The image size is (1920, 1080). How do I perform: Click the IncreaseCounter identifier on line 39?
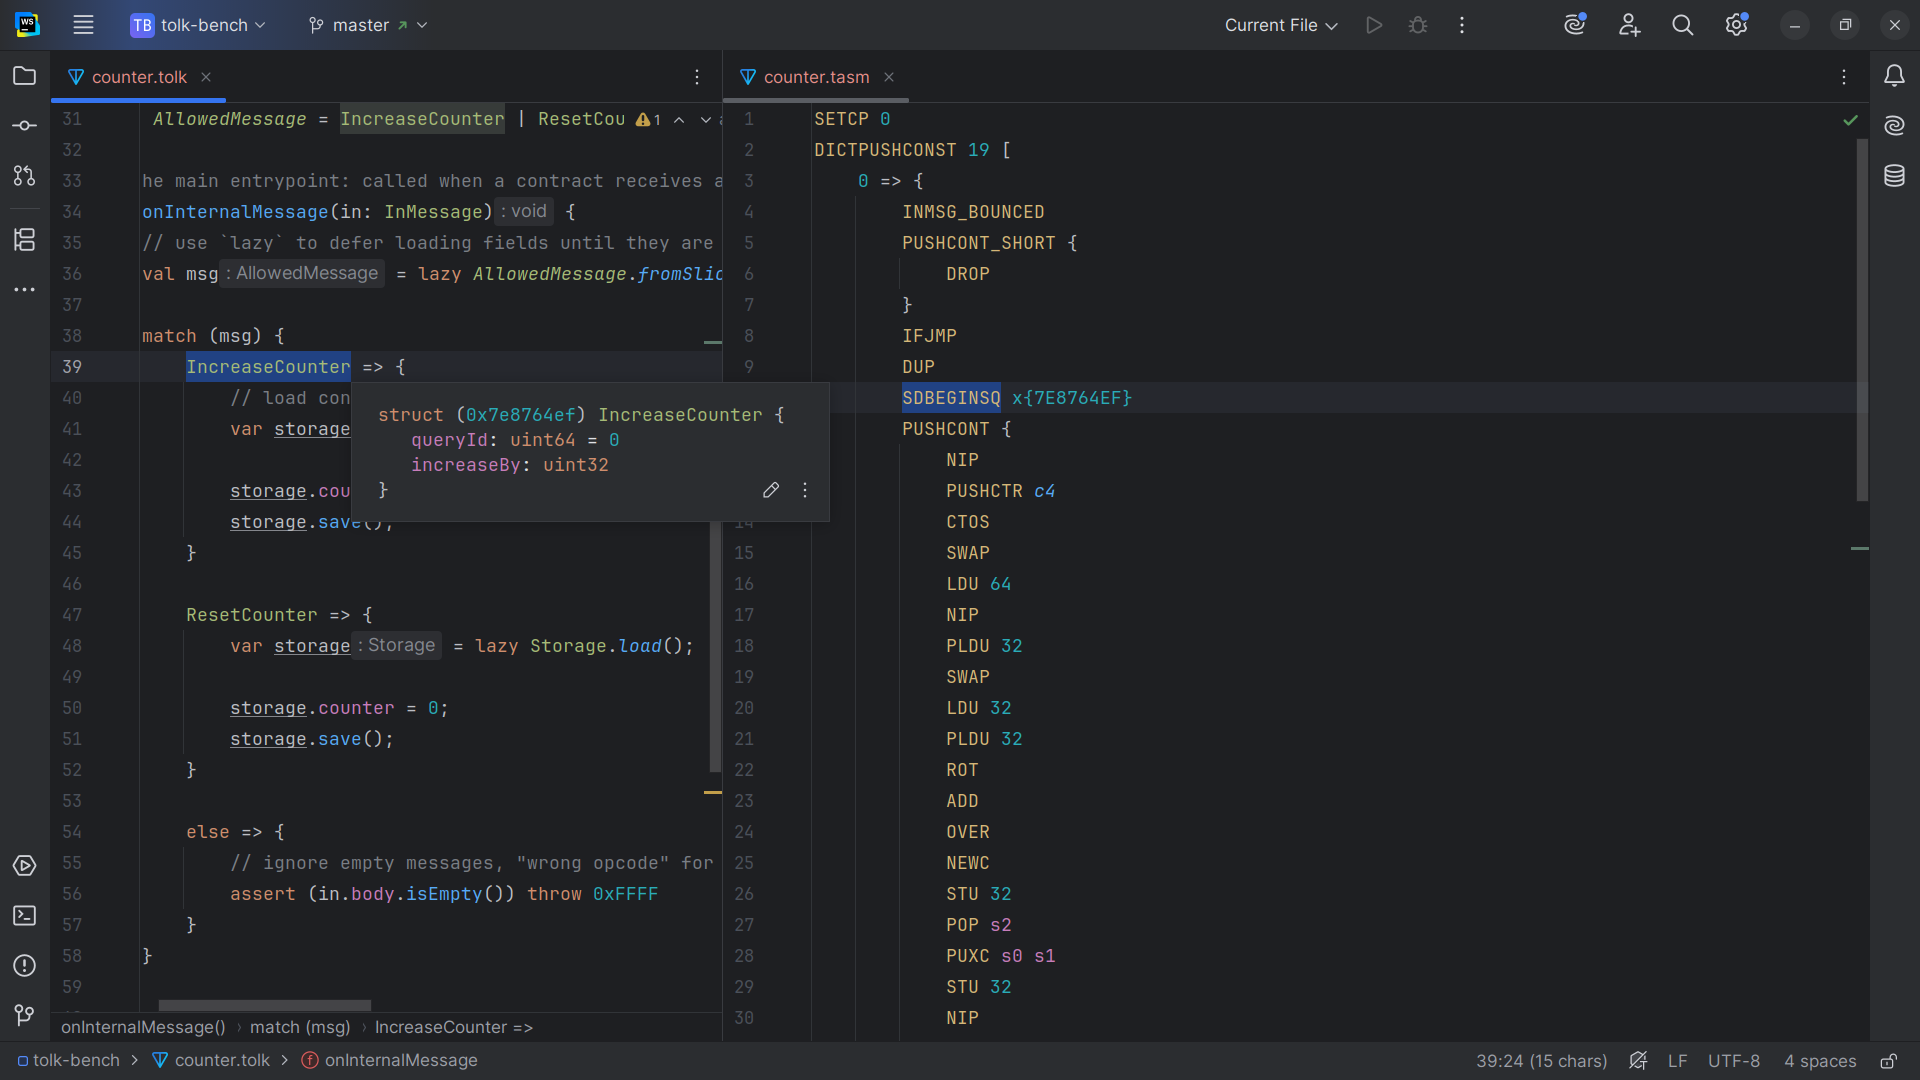(x=268, y=367)
